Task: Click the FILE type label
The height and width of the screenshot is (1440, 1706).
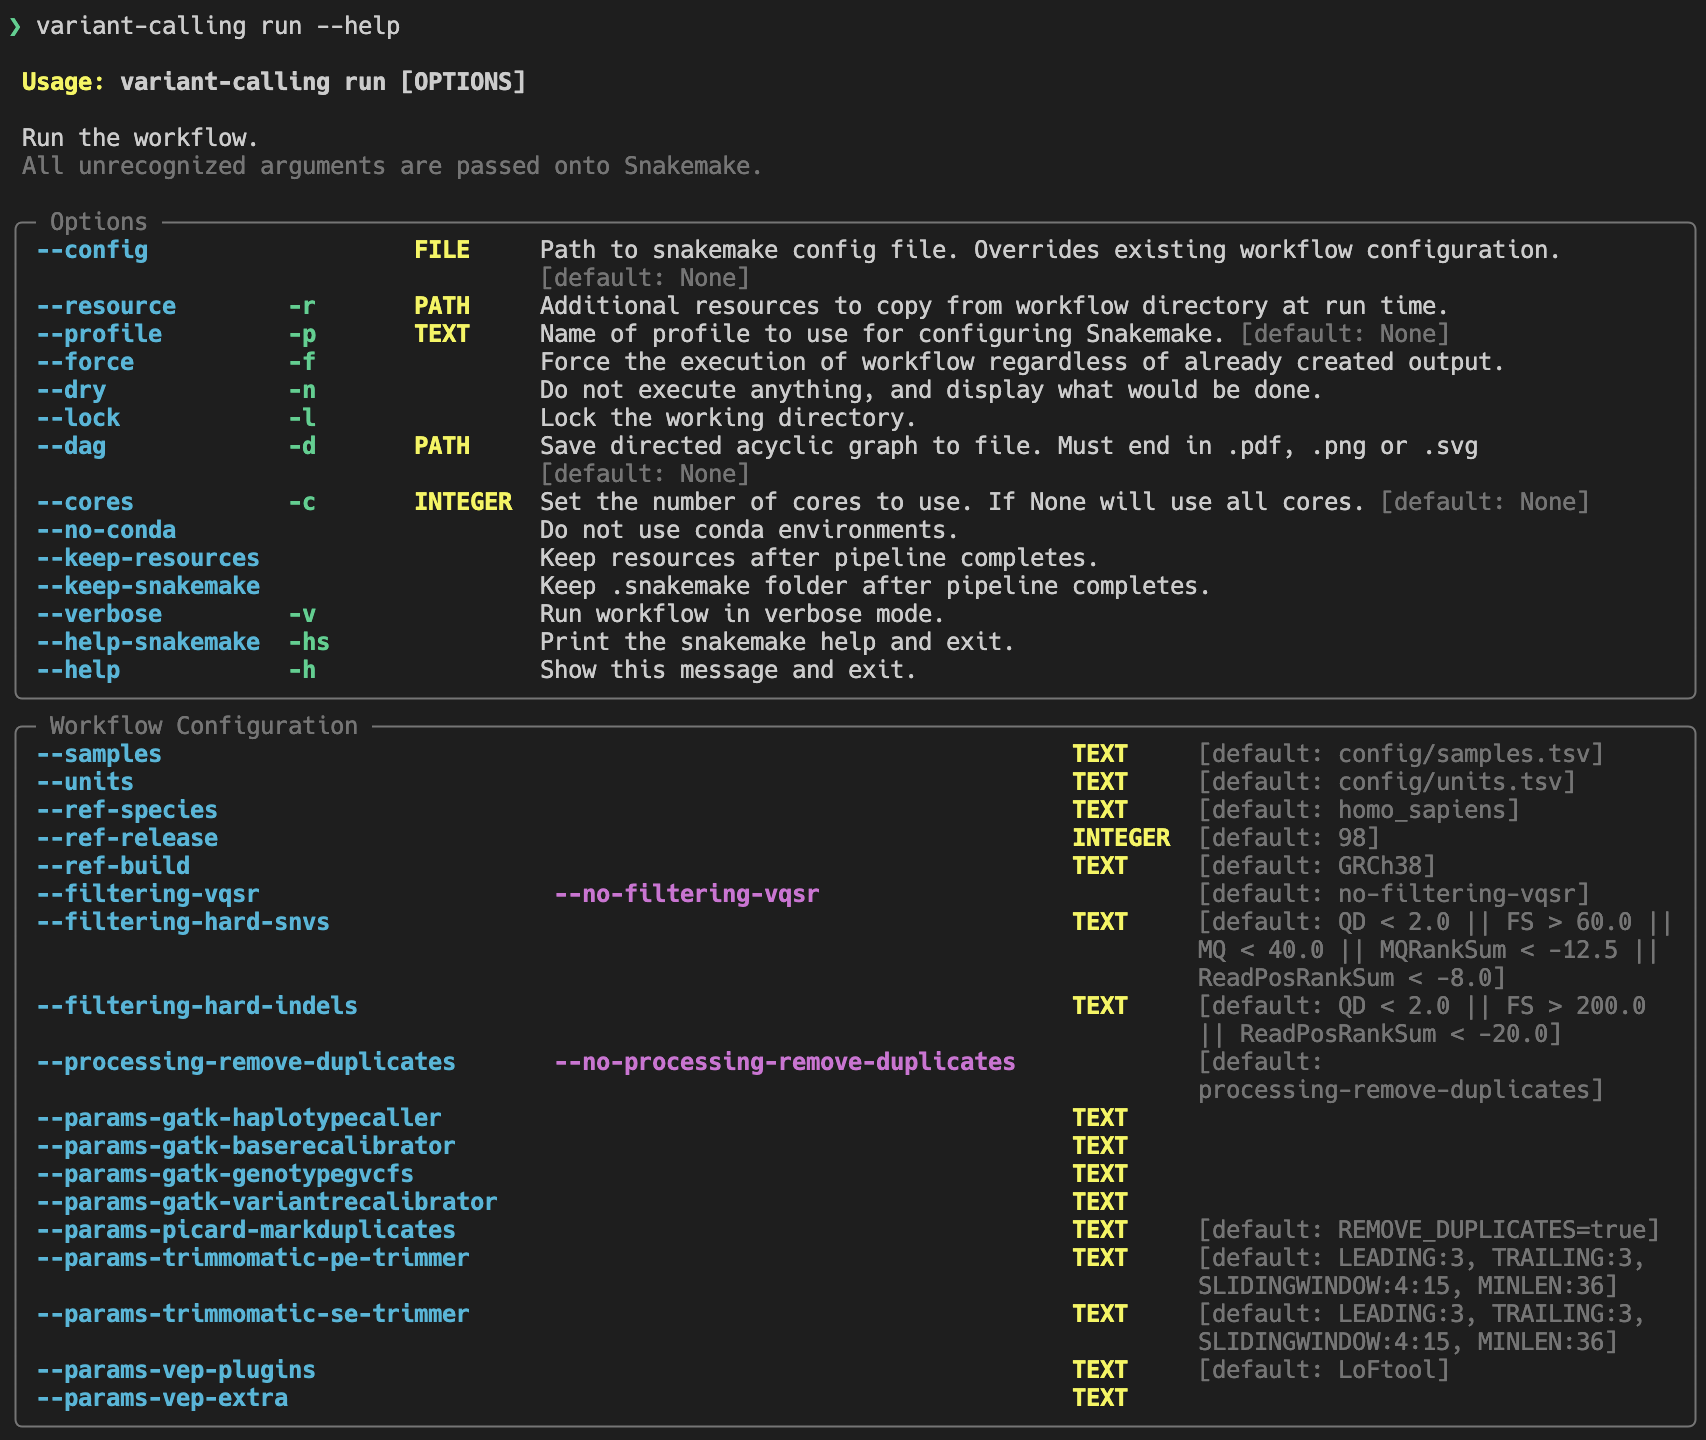Action: (x=442, y=250)
